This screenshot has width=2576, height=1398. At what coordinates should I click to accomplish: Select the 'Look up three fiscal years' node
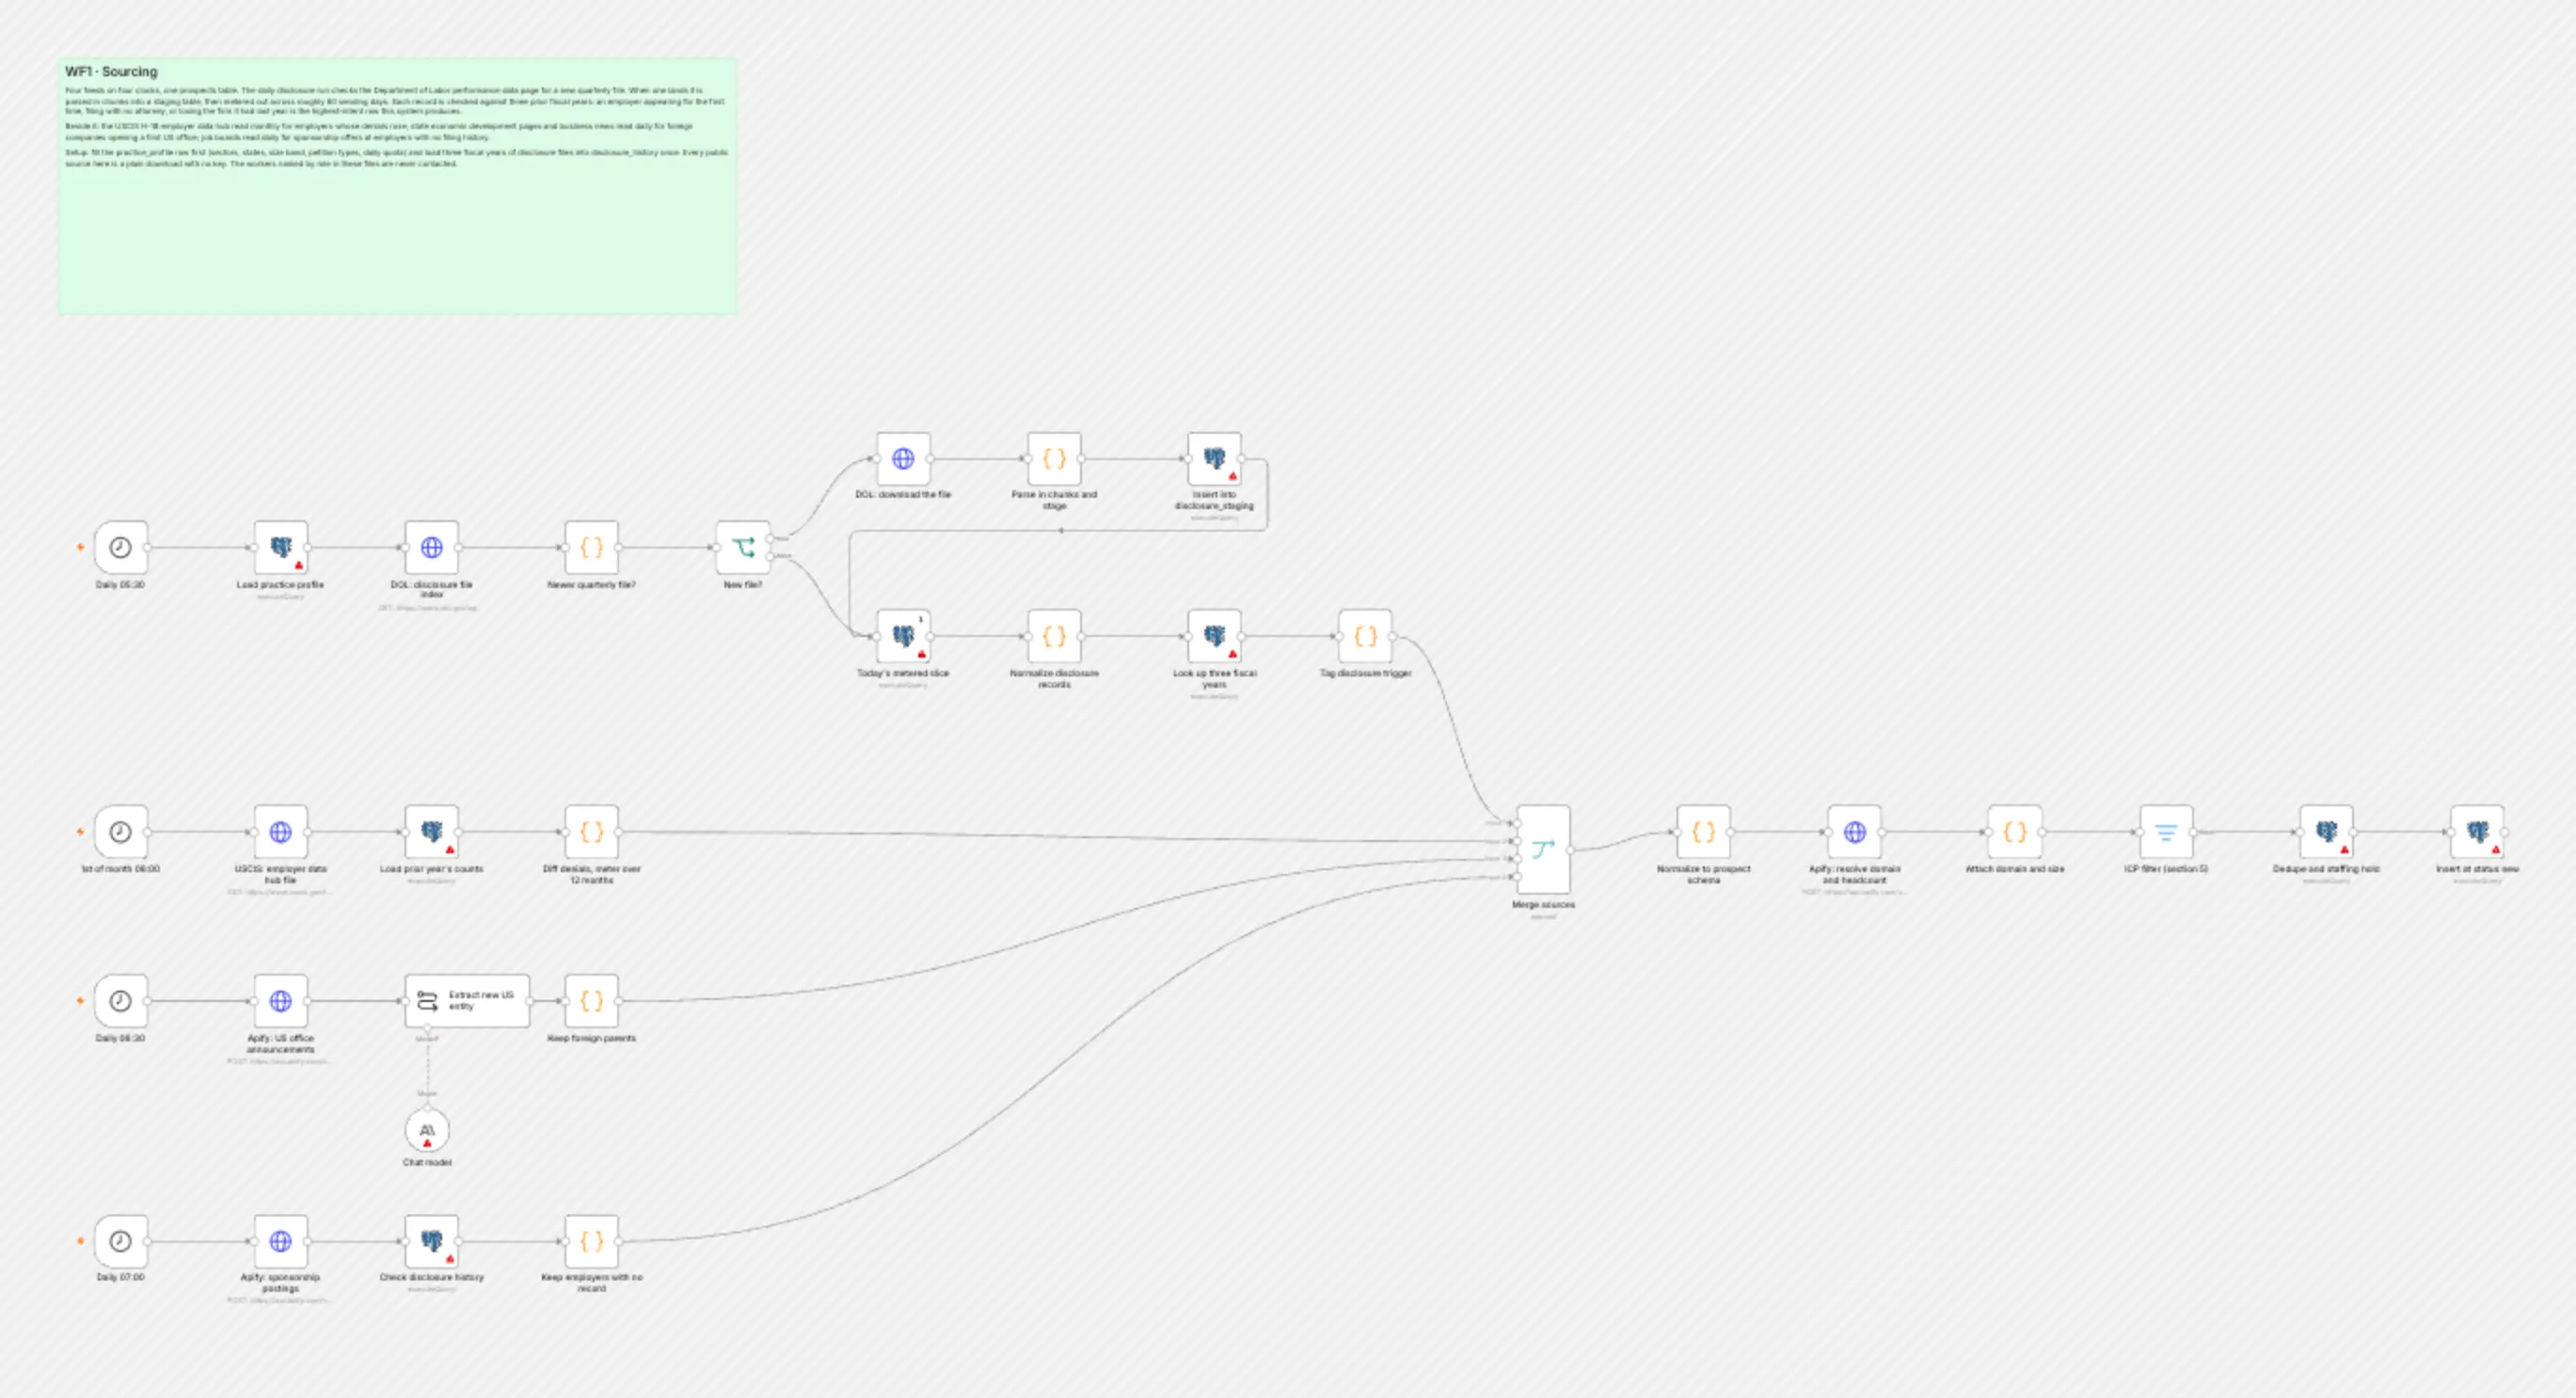(1214, 636)
